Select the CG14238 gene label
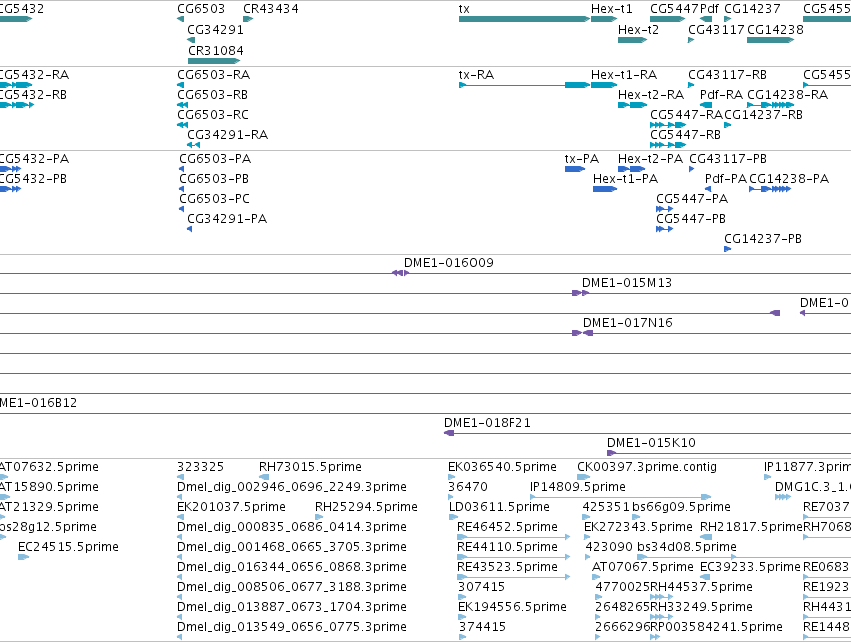Image resolution: width=851 pixels, height=642 pixels. point(775,29)
